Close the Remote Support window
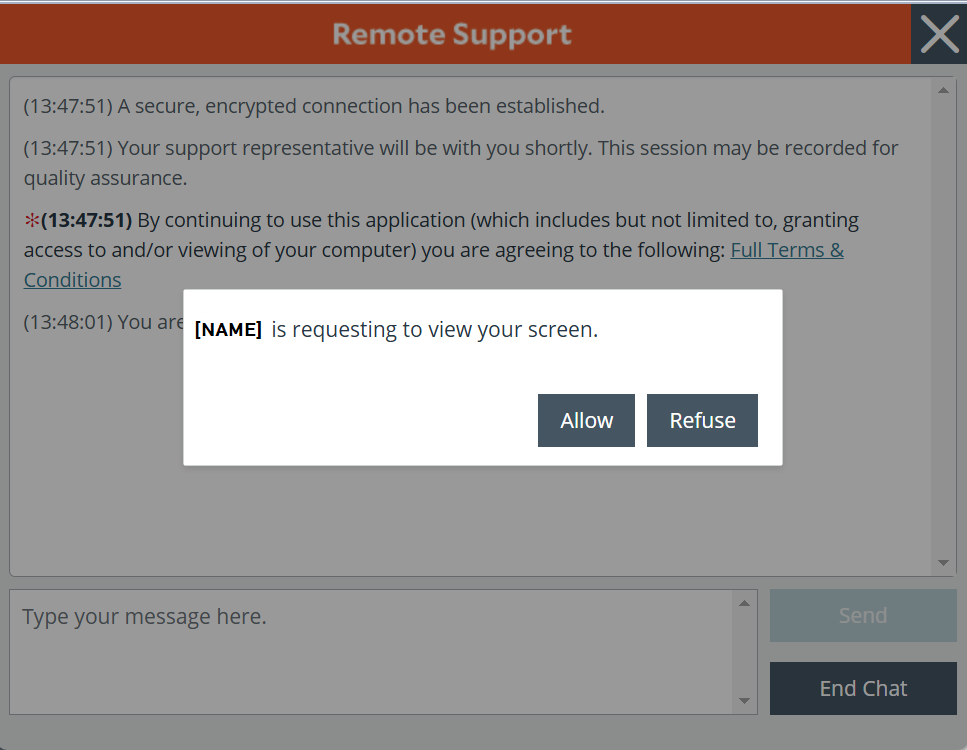 938,35
